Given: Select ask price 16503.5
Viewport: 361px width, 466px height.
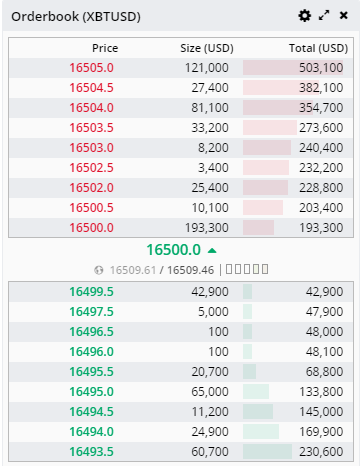Looking at the screenshot, I should point(92,128).
